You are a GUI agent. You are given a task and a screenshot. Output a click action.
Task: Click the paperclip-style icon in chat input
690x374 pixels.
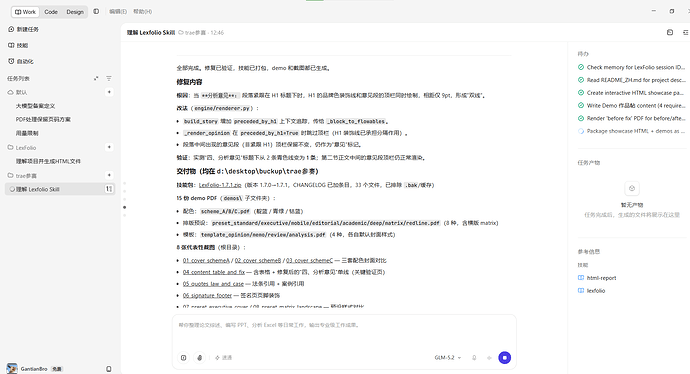coord(199,358)
